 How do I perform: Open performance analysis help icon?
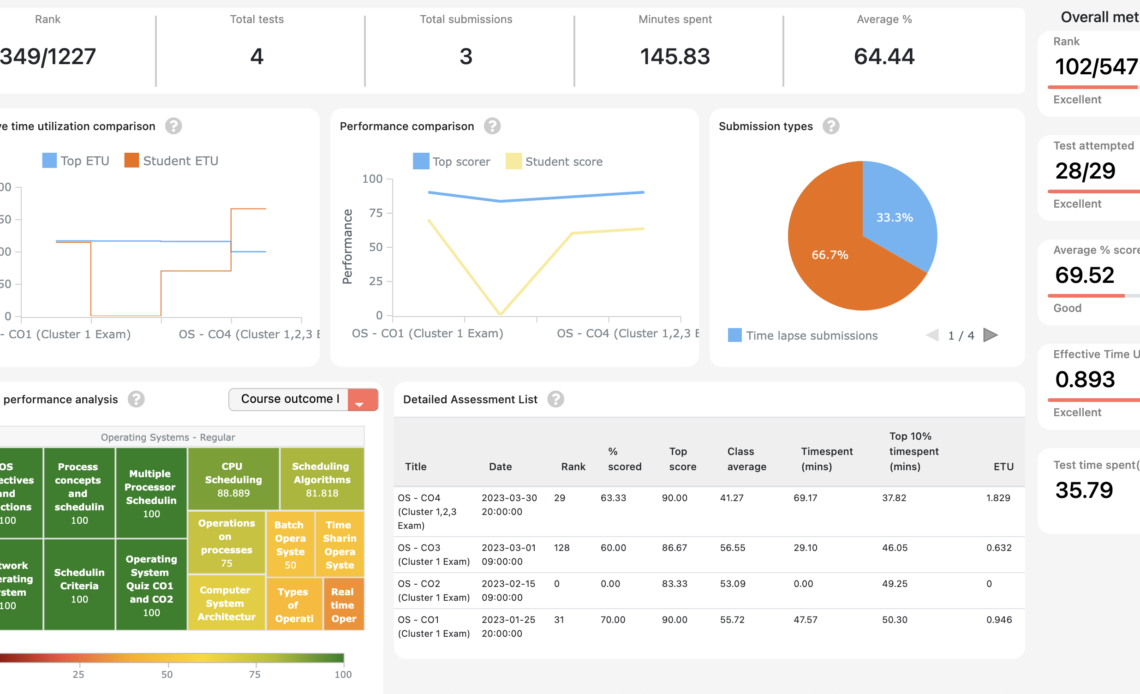[x=135, y=399]
